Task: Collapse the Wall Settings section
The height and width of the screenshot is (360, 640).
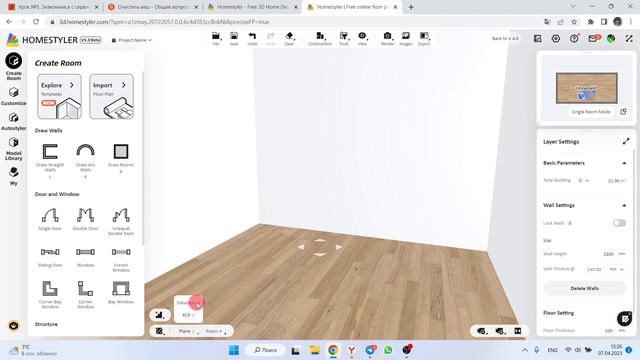Action: tap(624, 205)
